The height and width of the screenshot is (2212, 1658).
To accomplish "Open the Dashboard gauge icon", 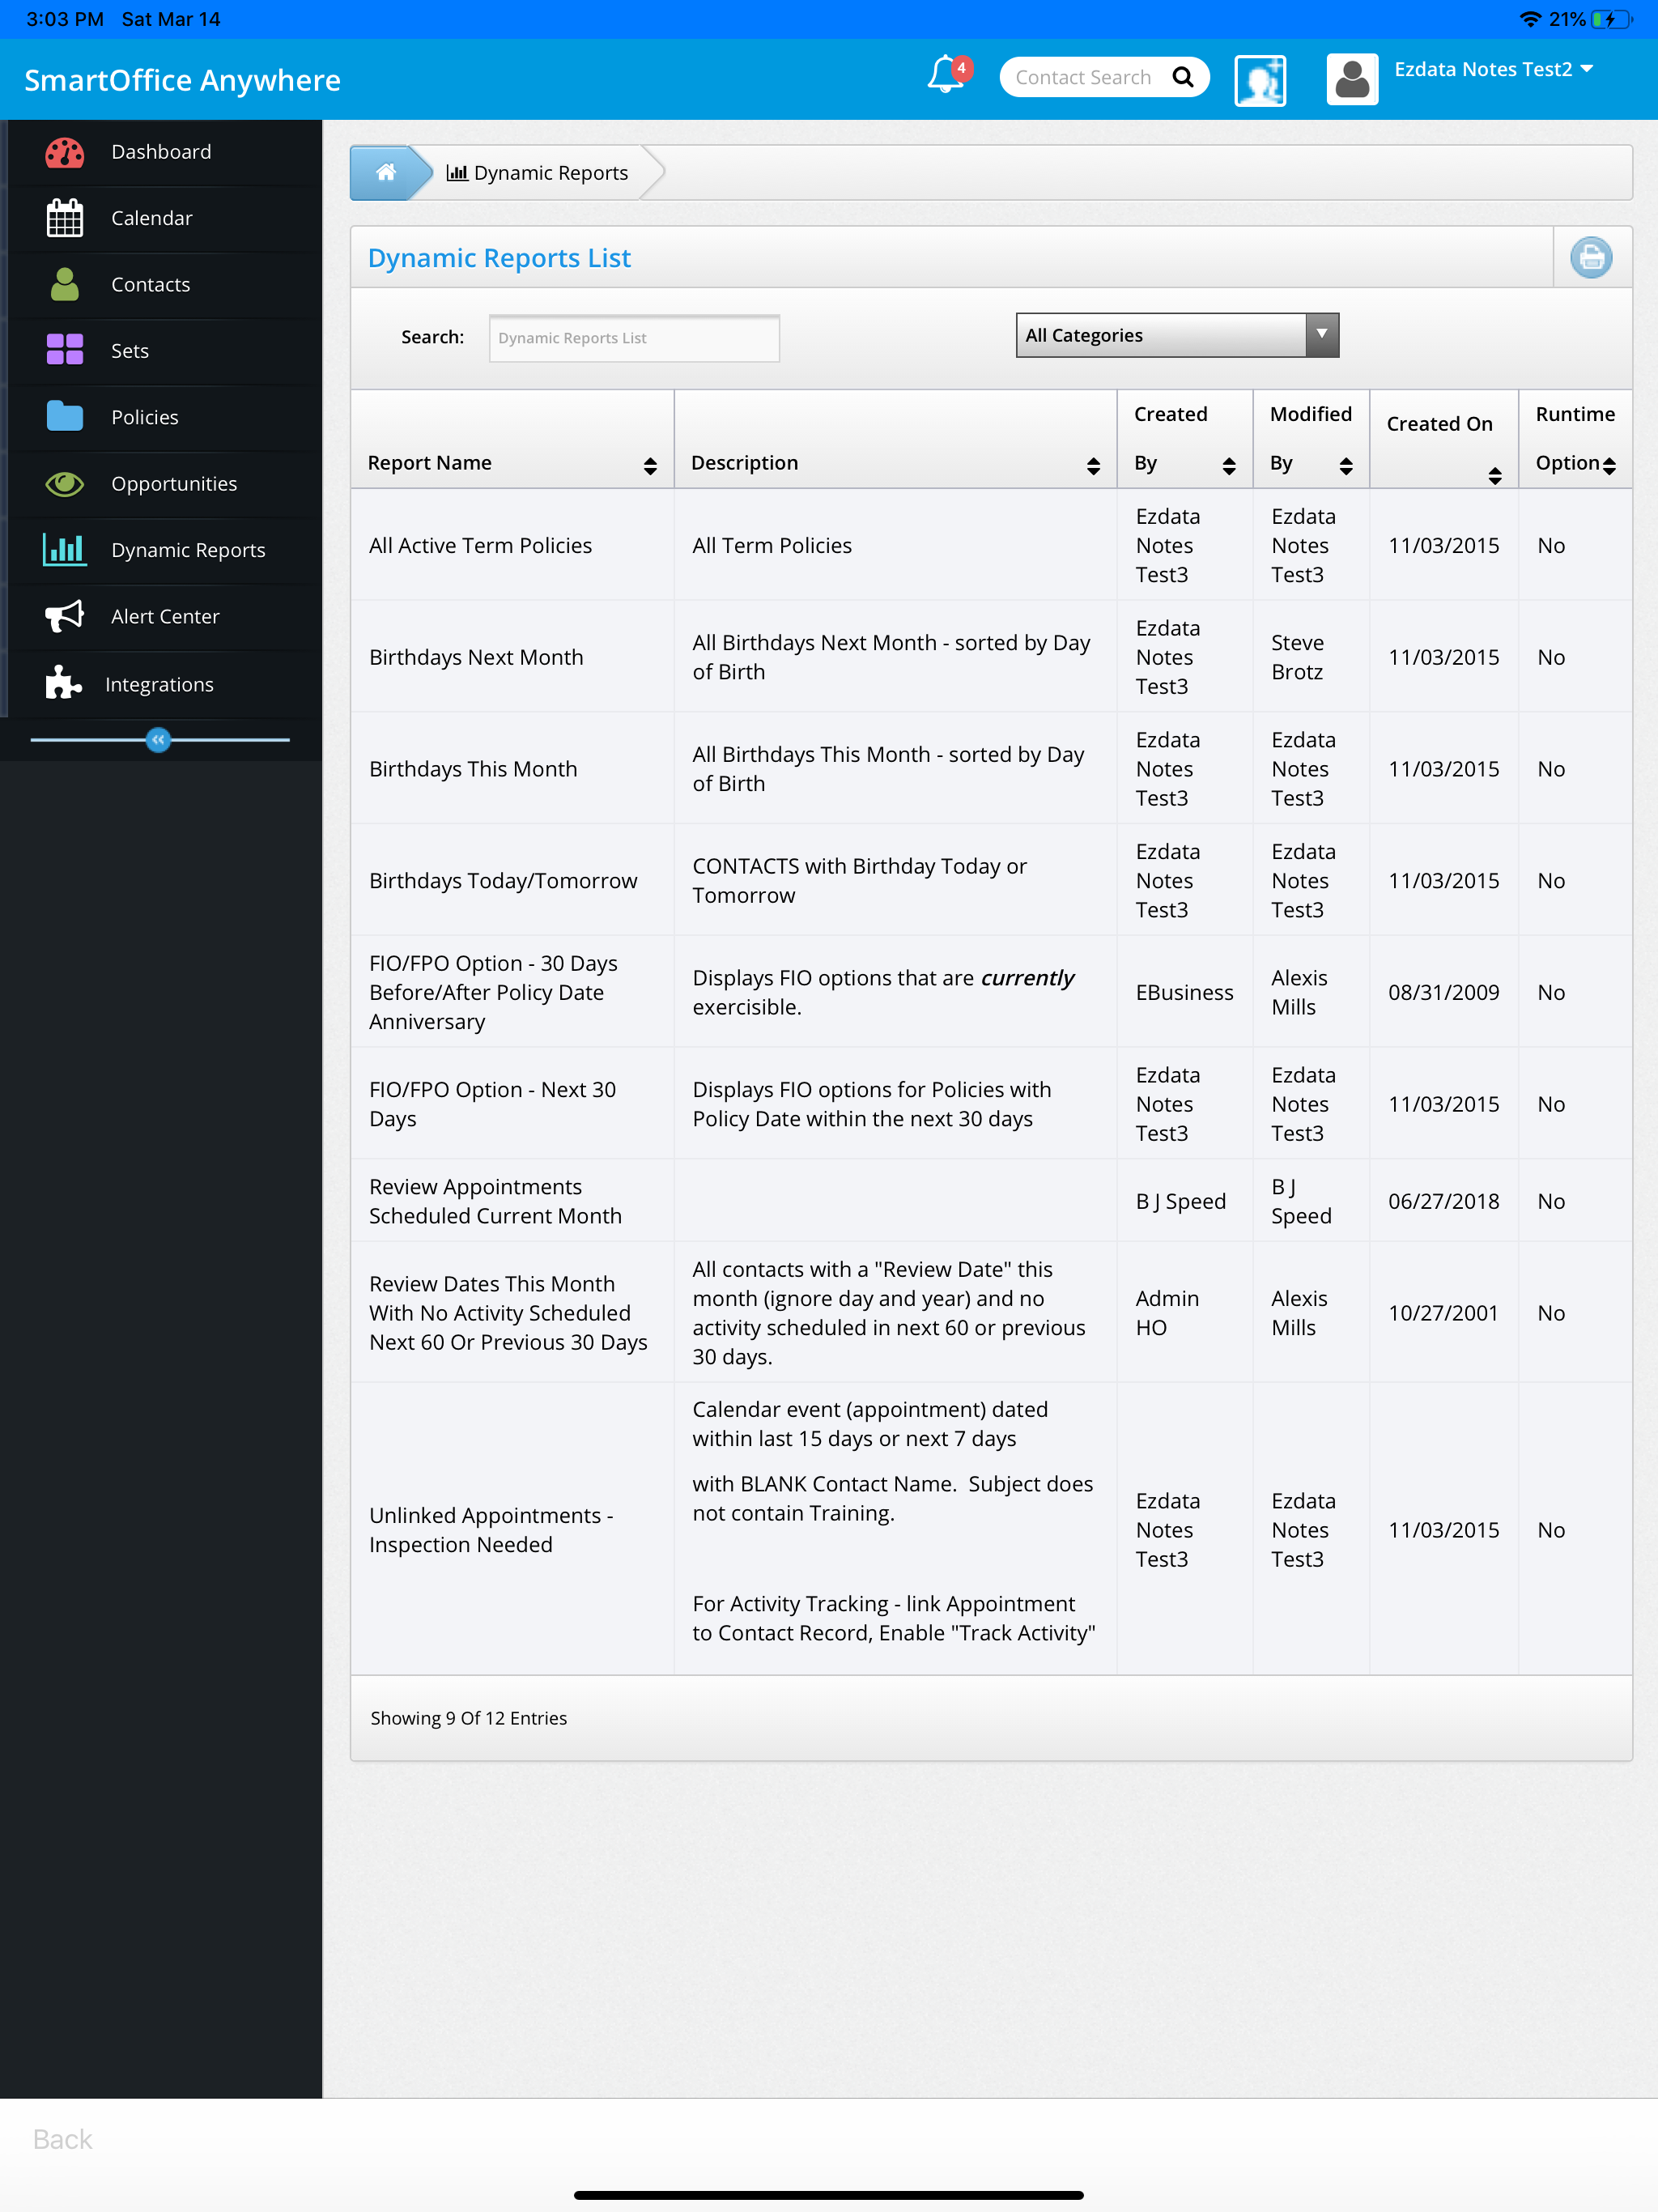I will pyautogui.click(x=65, y=152).
